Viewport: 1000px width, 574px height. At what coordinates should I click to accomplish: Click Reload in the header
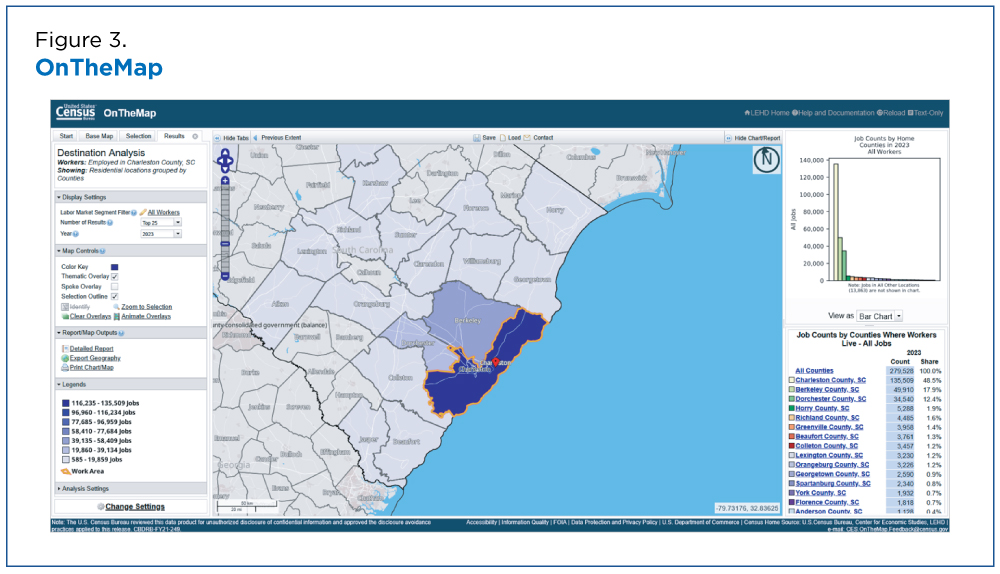[x=891, y=113]
